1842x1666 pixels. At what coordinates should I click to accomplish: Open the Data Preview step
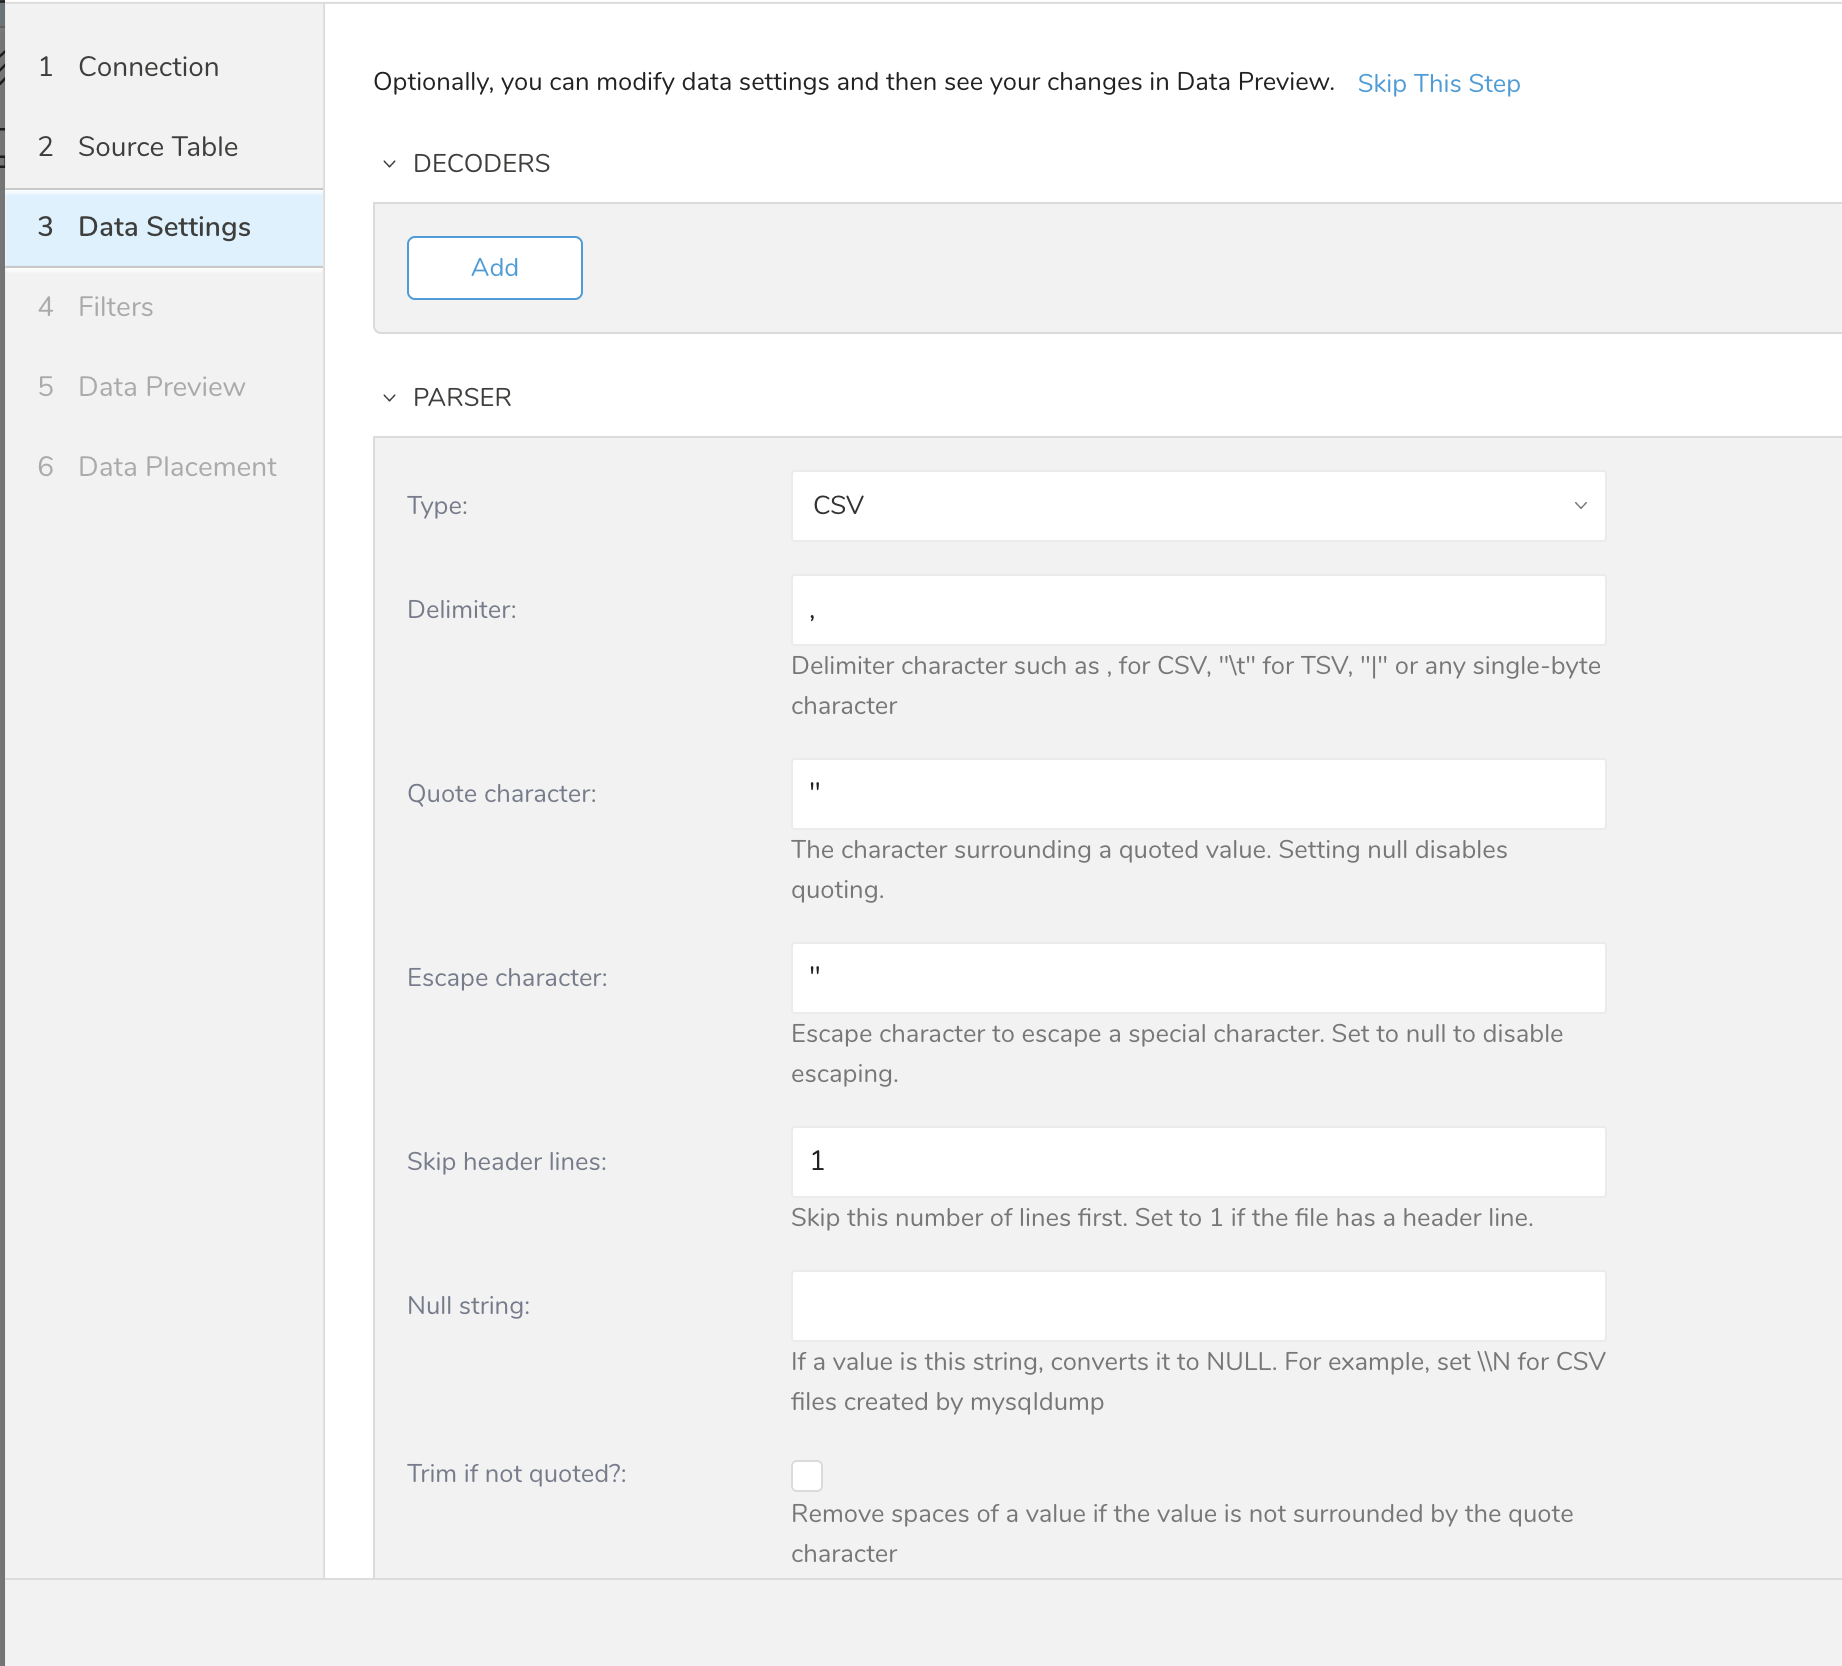(x=161, y=387)
